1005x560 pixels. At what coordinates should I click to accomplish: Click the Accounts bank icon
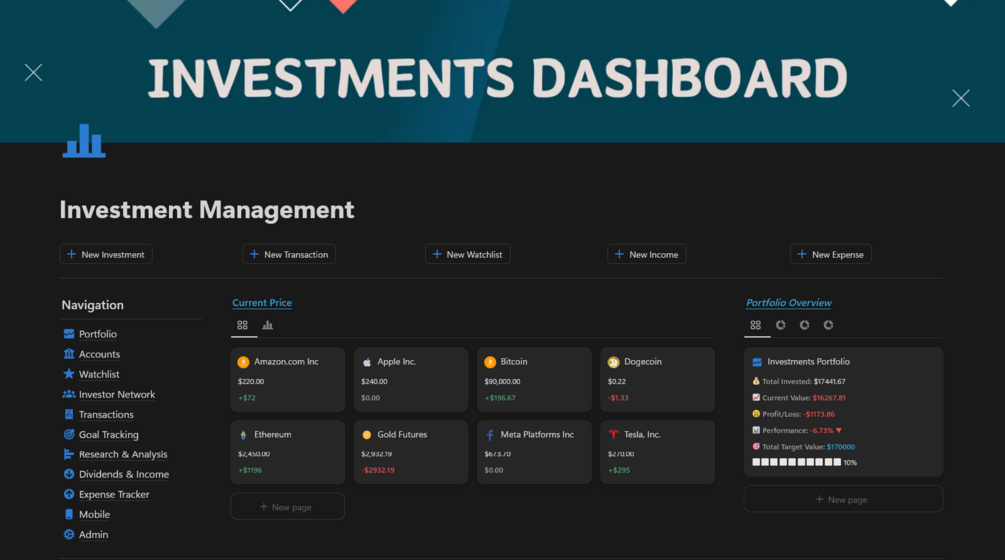(69, 354)
